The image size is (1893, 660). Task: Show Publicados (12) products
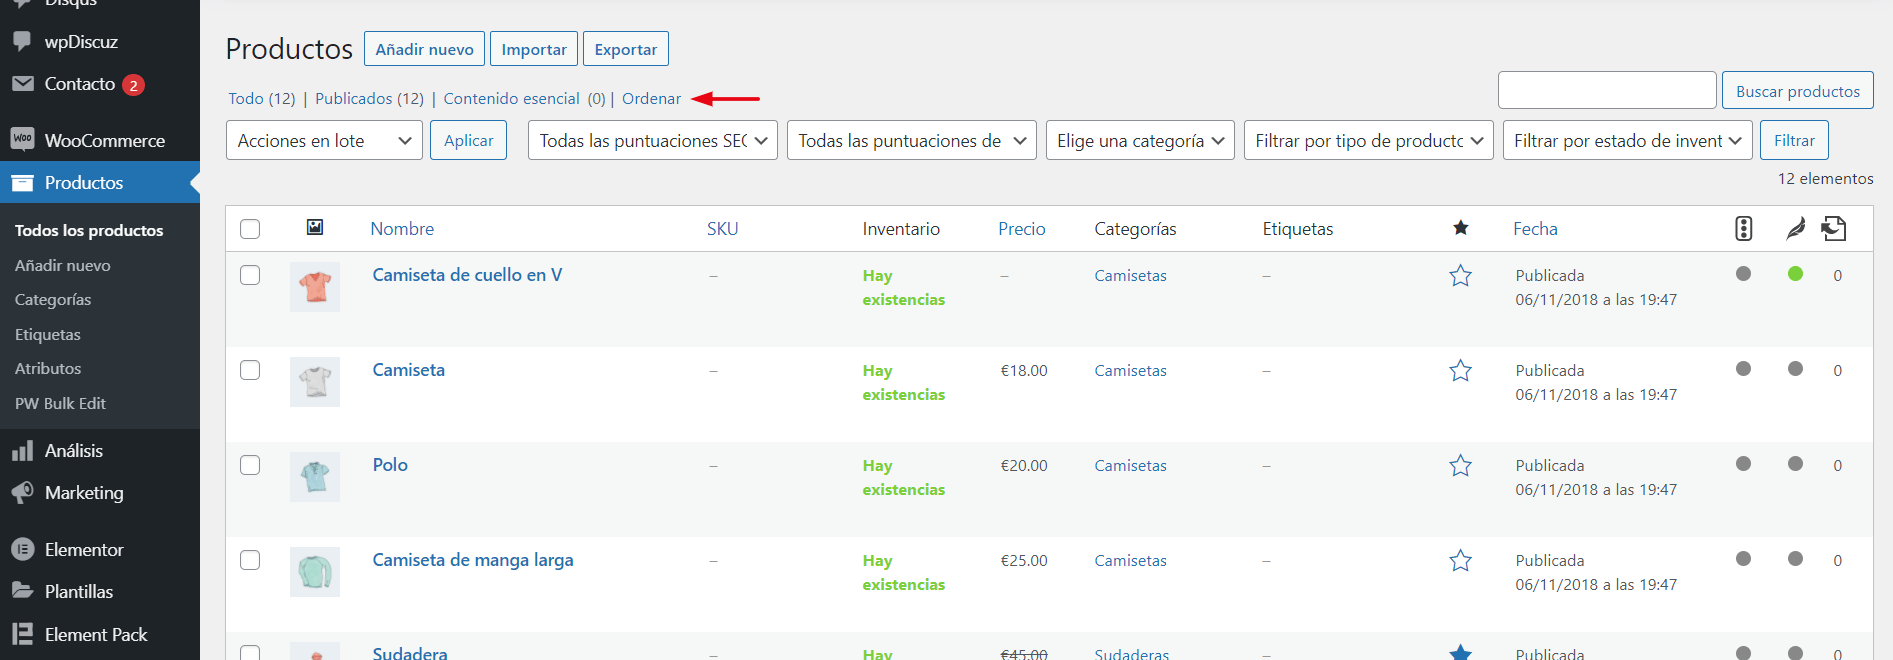pyautogui.click(x=369, y=98)
